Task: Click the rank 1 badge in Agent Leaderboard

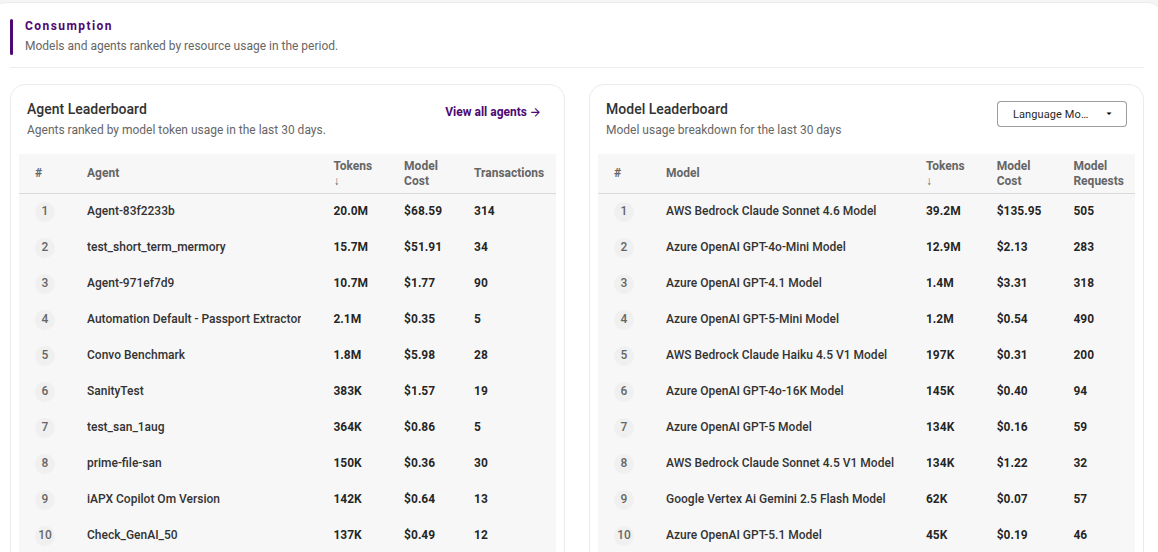Action: [x=44, y=211]
